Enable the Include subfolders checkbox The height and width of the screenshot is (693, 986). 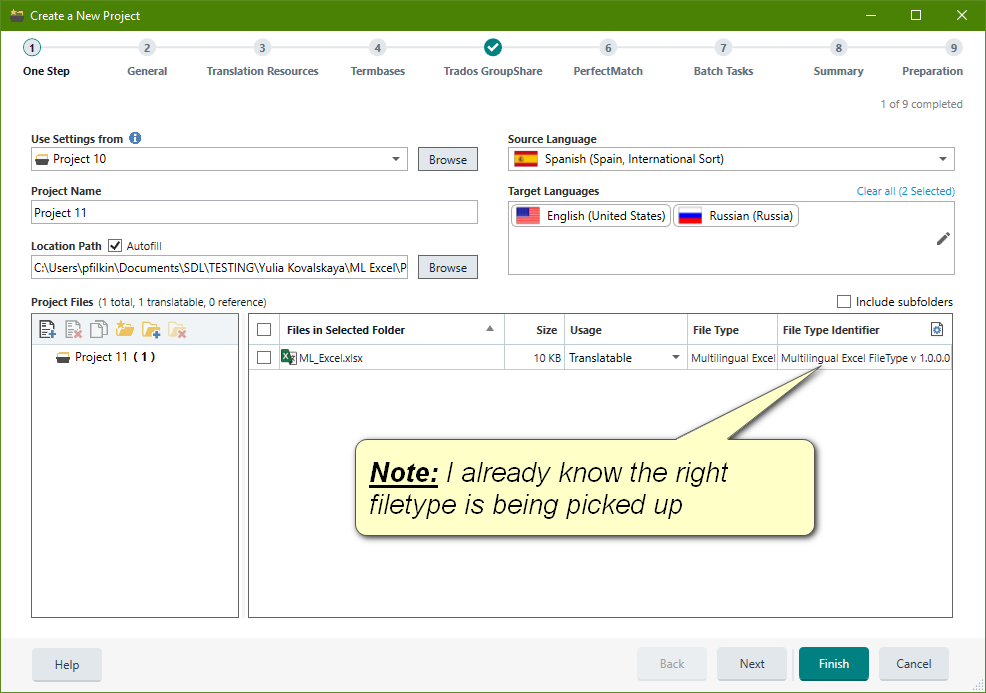click(x=844, y=302)
